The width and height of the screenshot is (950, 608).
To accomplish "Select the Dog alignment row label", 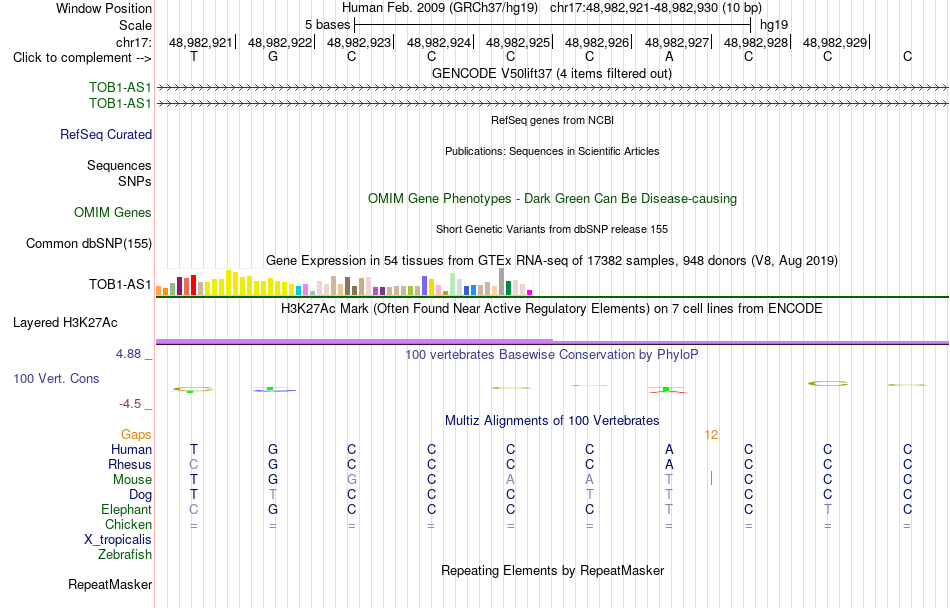I will (x=140, y=495).
